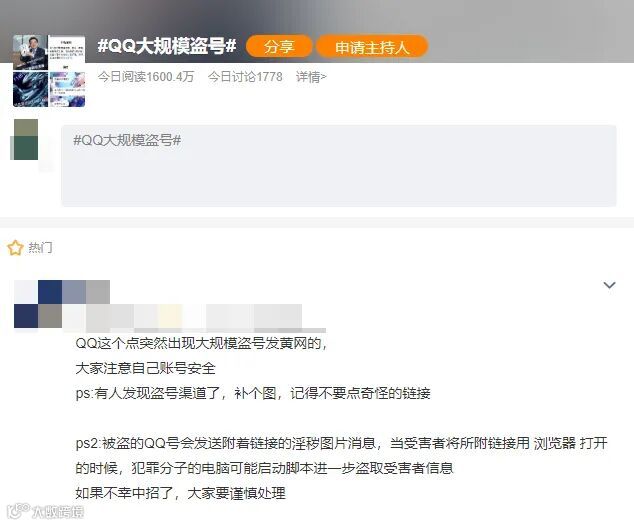Expand the post options chevron arrow
Screen dimensions: 634x525
pos(609,285)
